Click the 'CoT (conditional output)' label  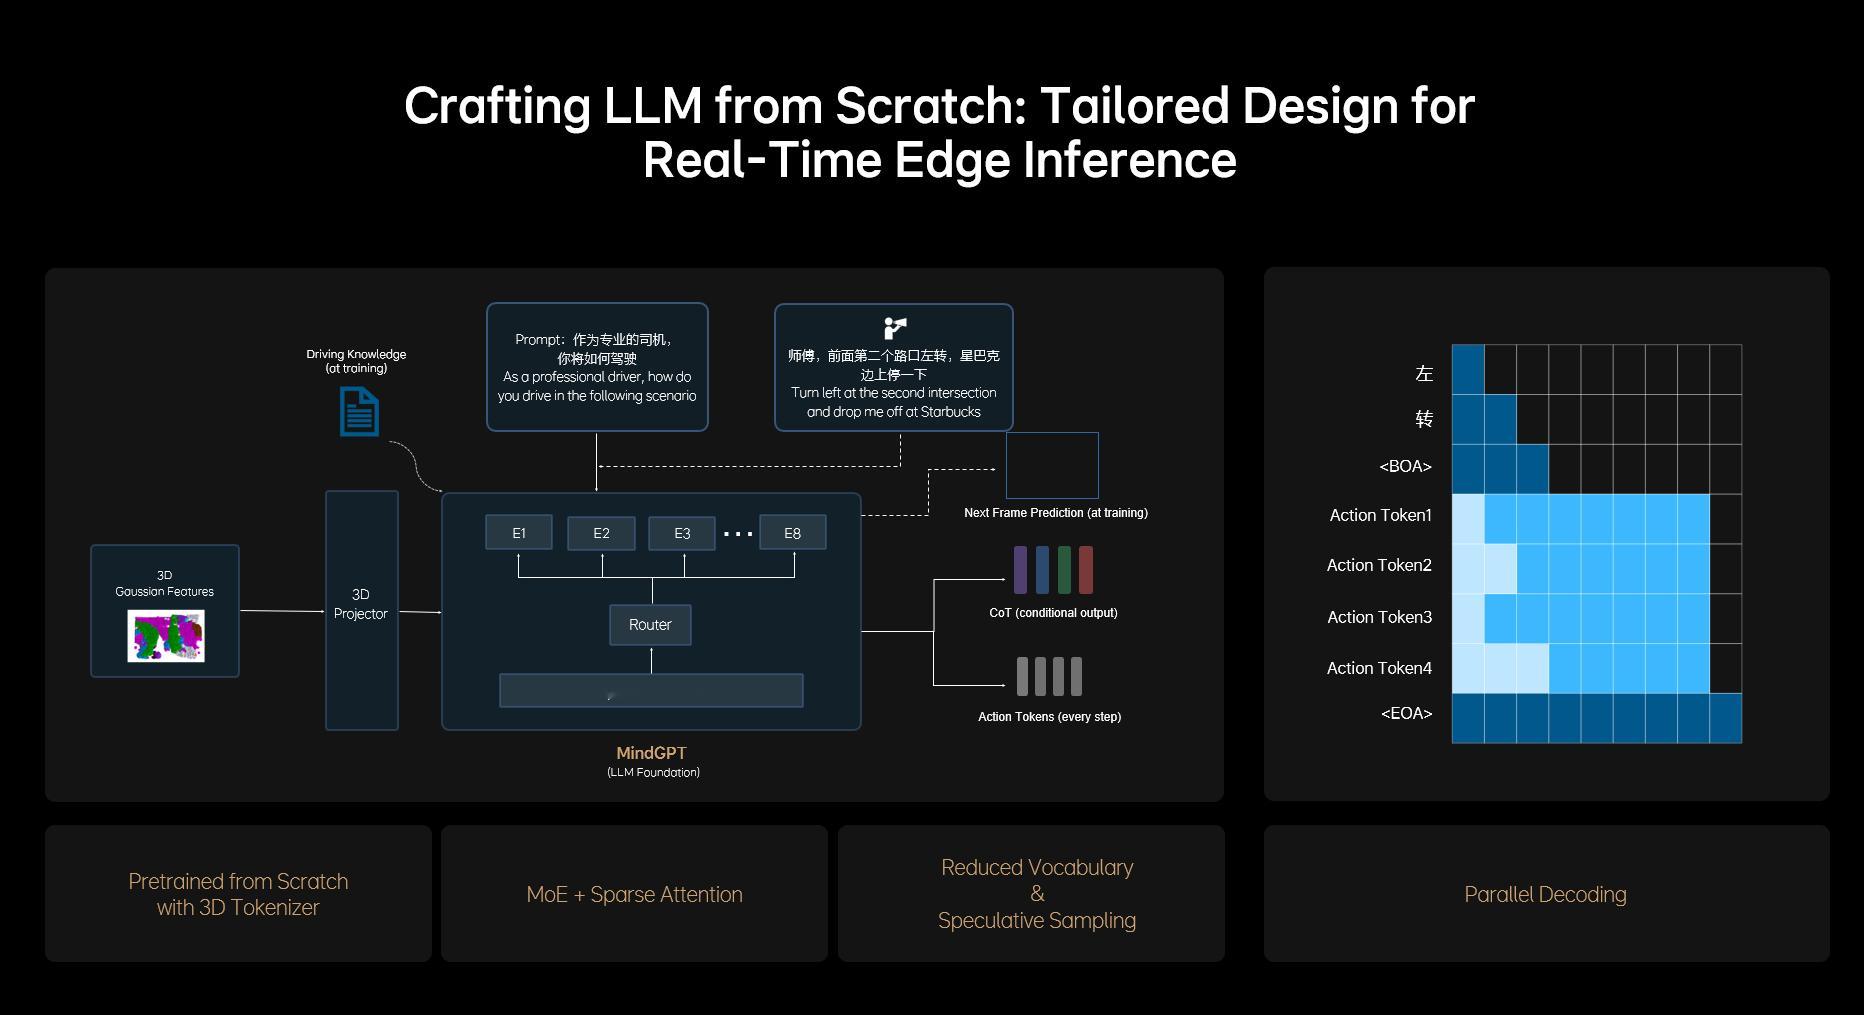(x=1053, y=613)
